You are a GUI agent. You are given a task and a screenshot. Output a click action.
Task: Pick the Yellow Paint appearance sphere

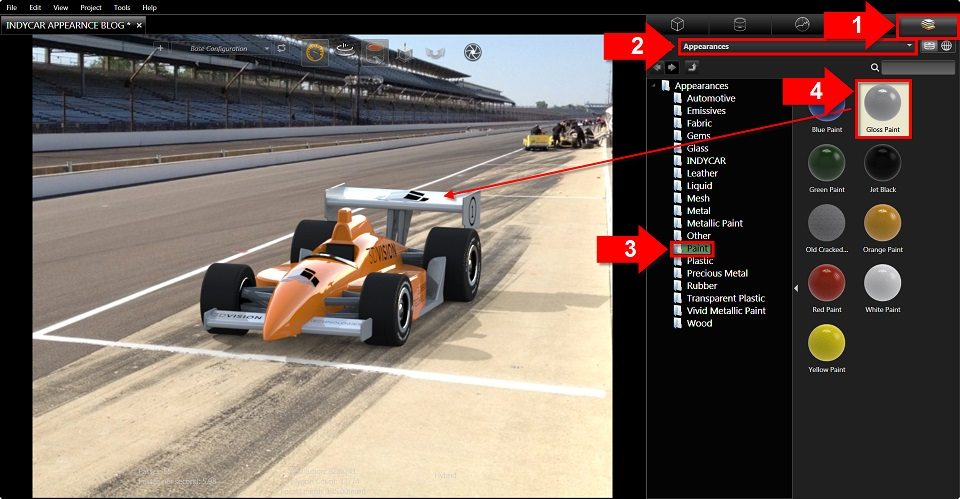point(827,342)
